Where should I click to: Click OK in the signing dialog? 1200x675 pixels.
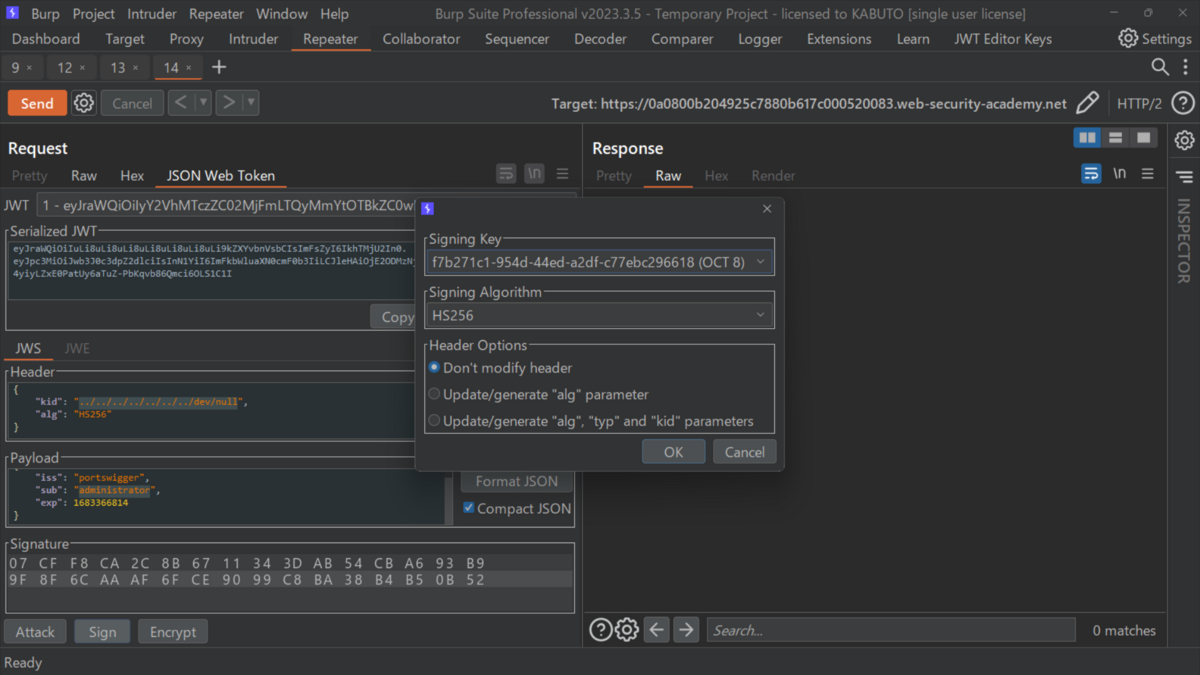point(673,452)
